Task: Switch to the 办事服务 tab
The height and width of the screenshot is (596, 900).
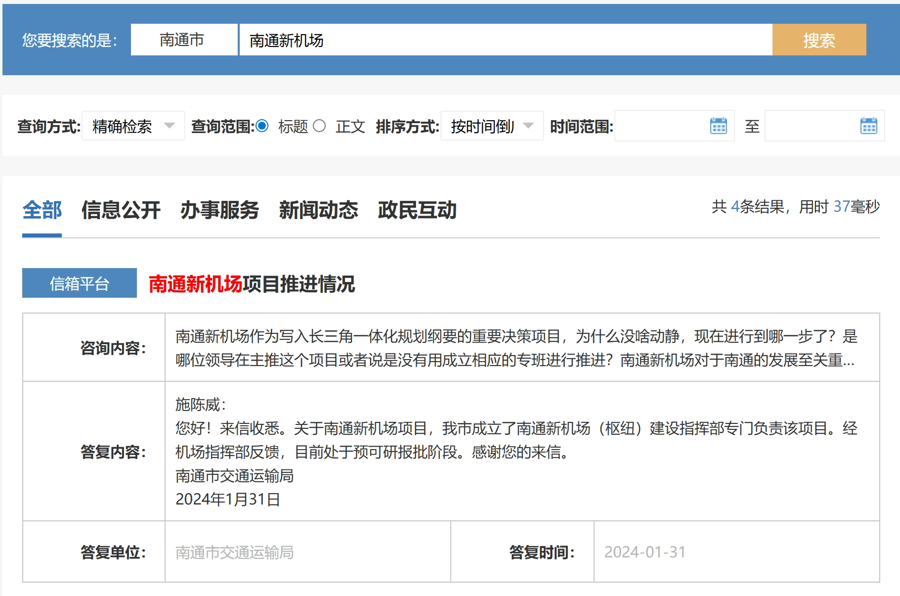Action: 220,210
